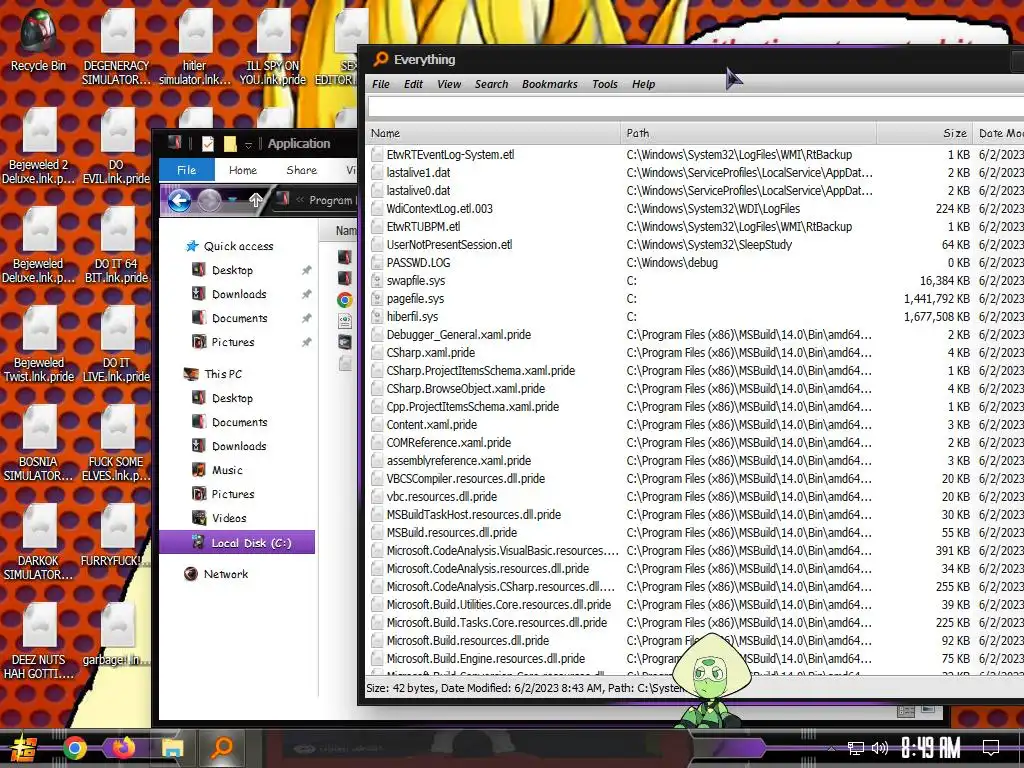Open DEGENERACY SIMULATOR desktop shortcut
This screenshot has width=1024, height=768.
pyautogui.click(x=117, y=47)
